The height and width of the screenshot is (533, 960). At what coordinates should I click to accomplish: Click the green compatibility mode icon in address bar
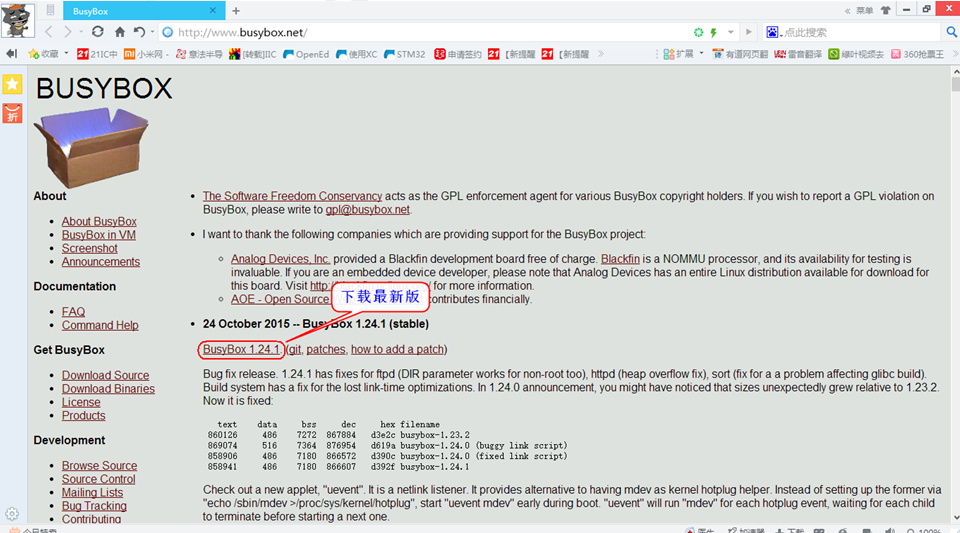[x=699, y=32]
